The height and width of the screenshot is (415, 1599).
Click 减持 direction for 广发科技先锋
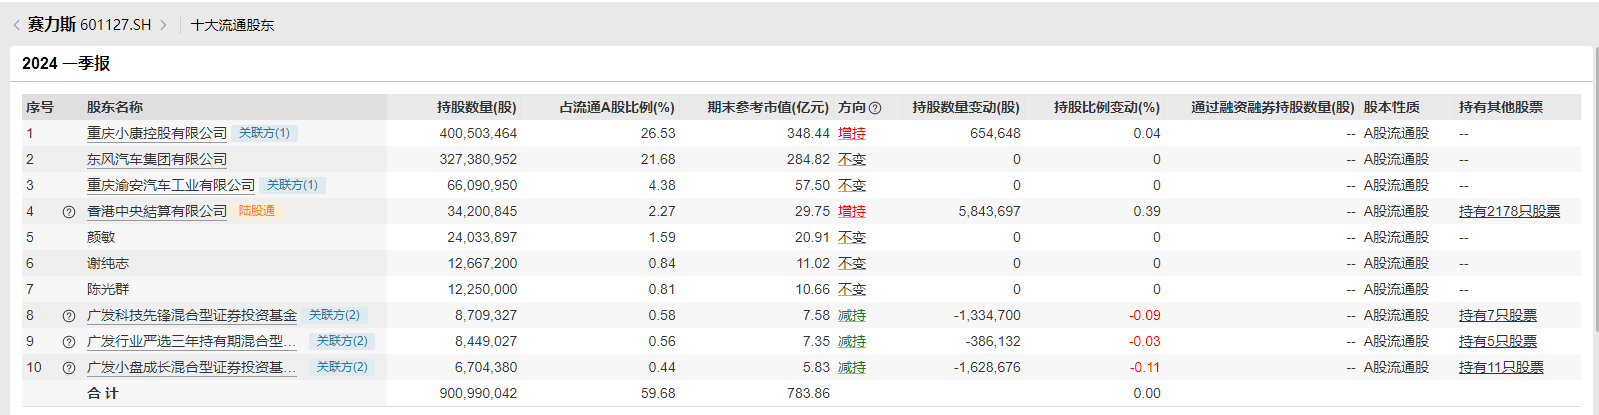[852, 315]
